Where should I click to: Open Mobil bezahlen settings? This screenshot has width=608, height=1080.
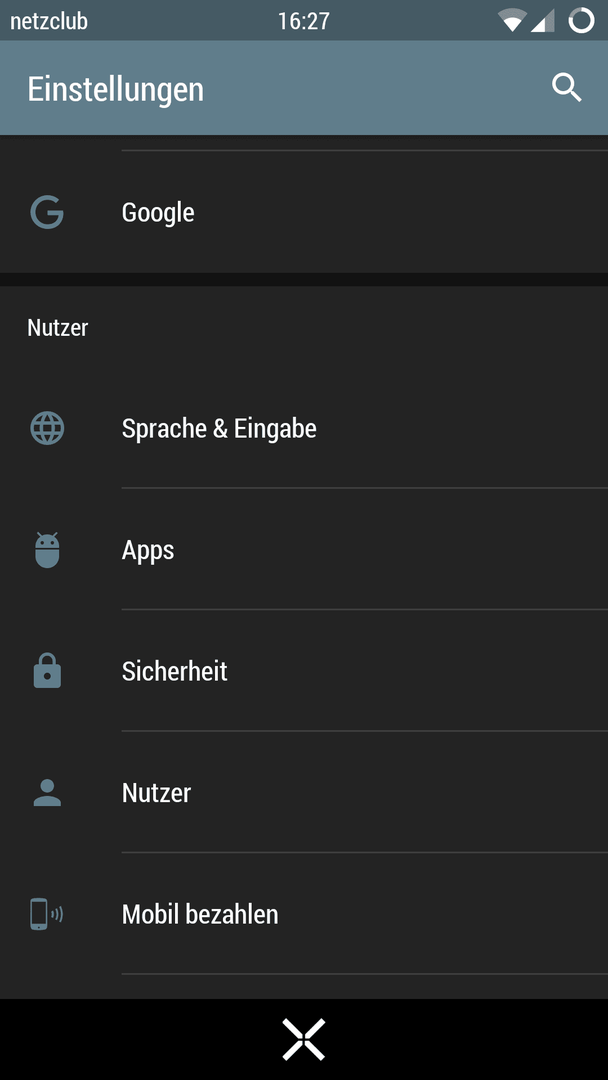304,914
